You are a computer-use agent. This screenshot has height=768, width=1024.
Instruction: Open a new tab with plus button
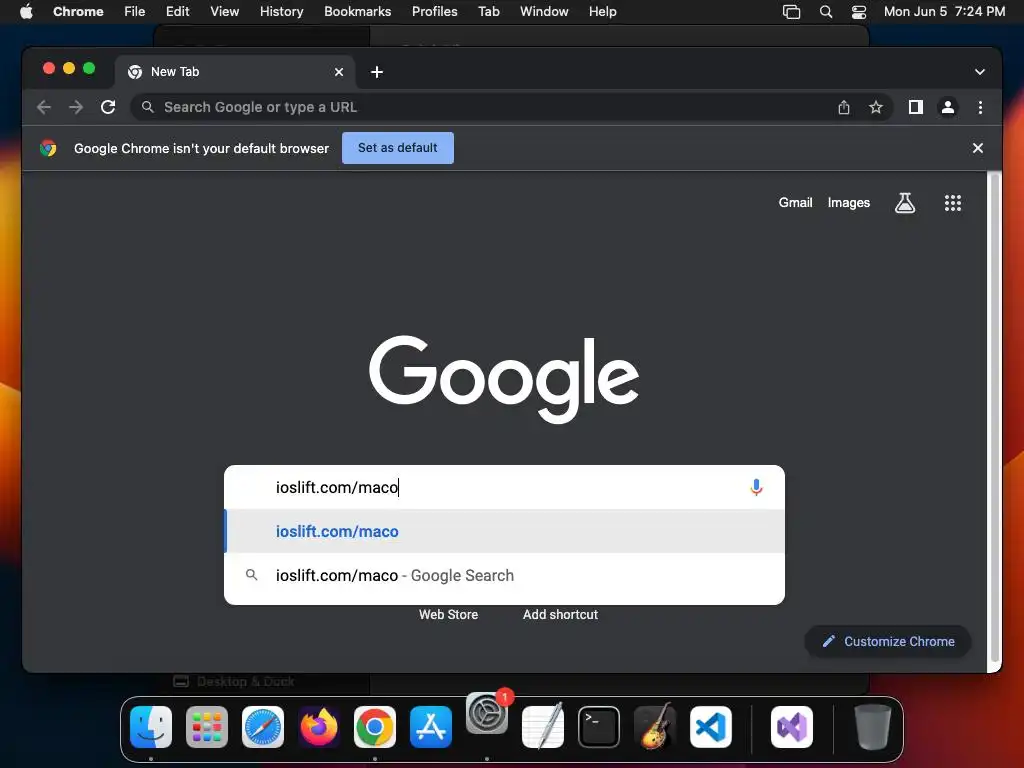[x=377, y=72]
